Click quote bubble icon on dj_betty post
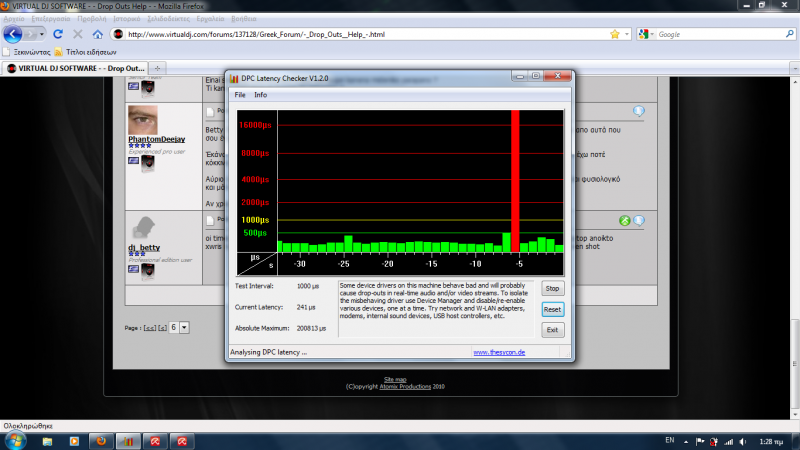Image resolution: width=800 pixels, height=450 pixels. click(639, 220)
